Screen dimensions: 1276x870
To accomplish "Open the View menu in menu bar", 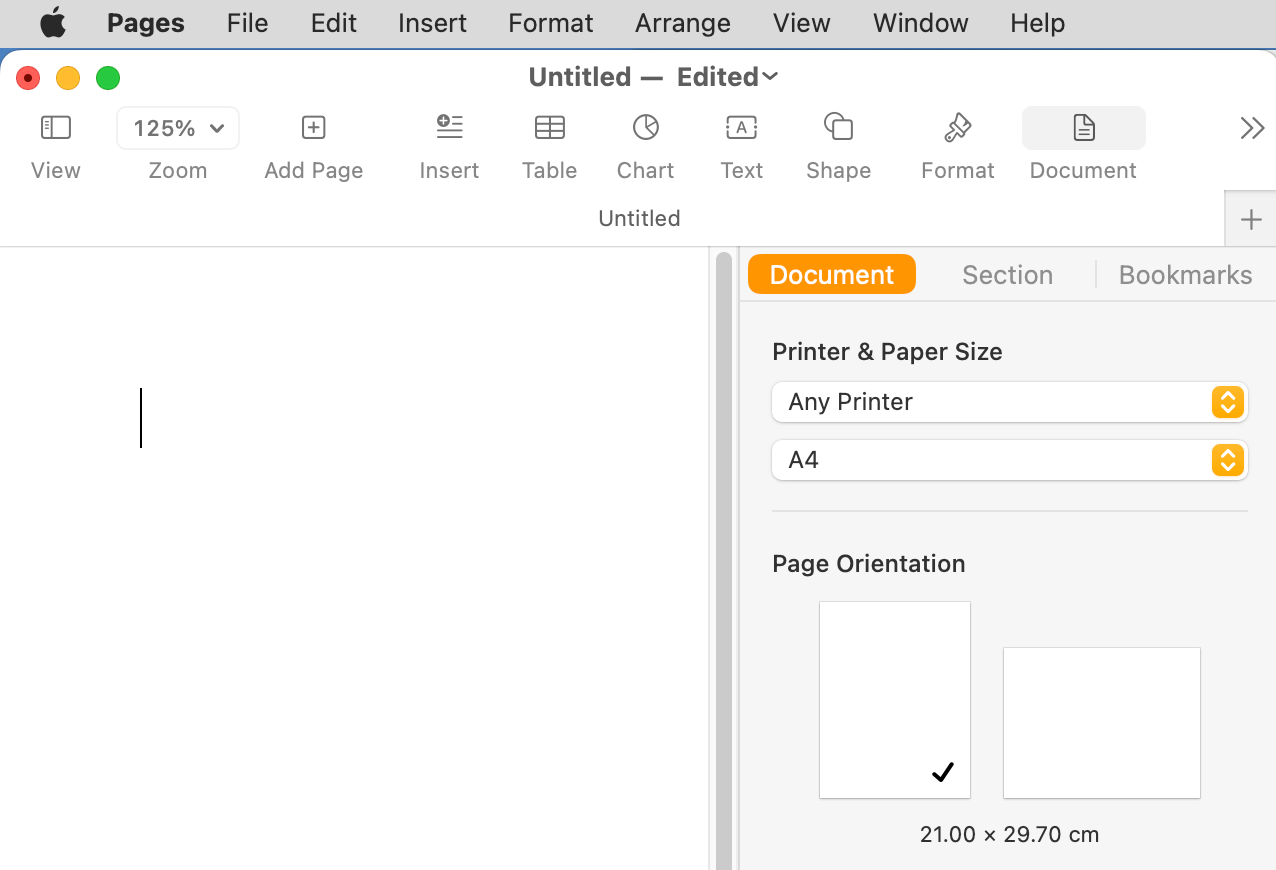I will coord(802,23).
